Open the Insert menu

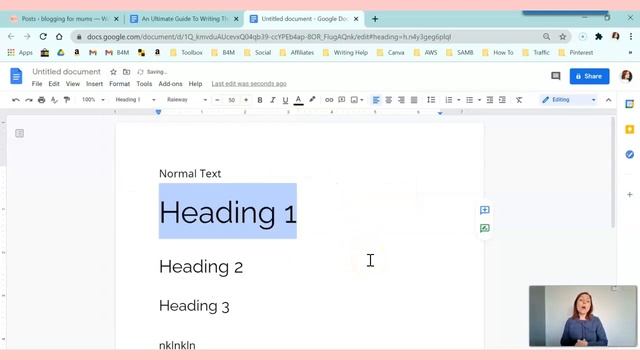(x=94, y=84)
